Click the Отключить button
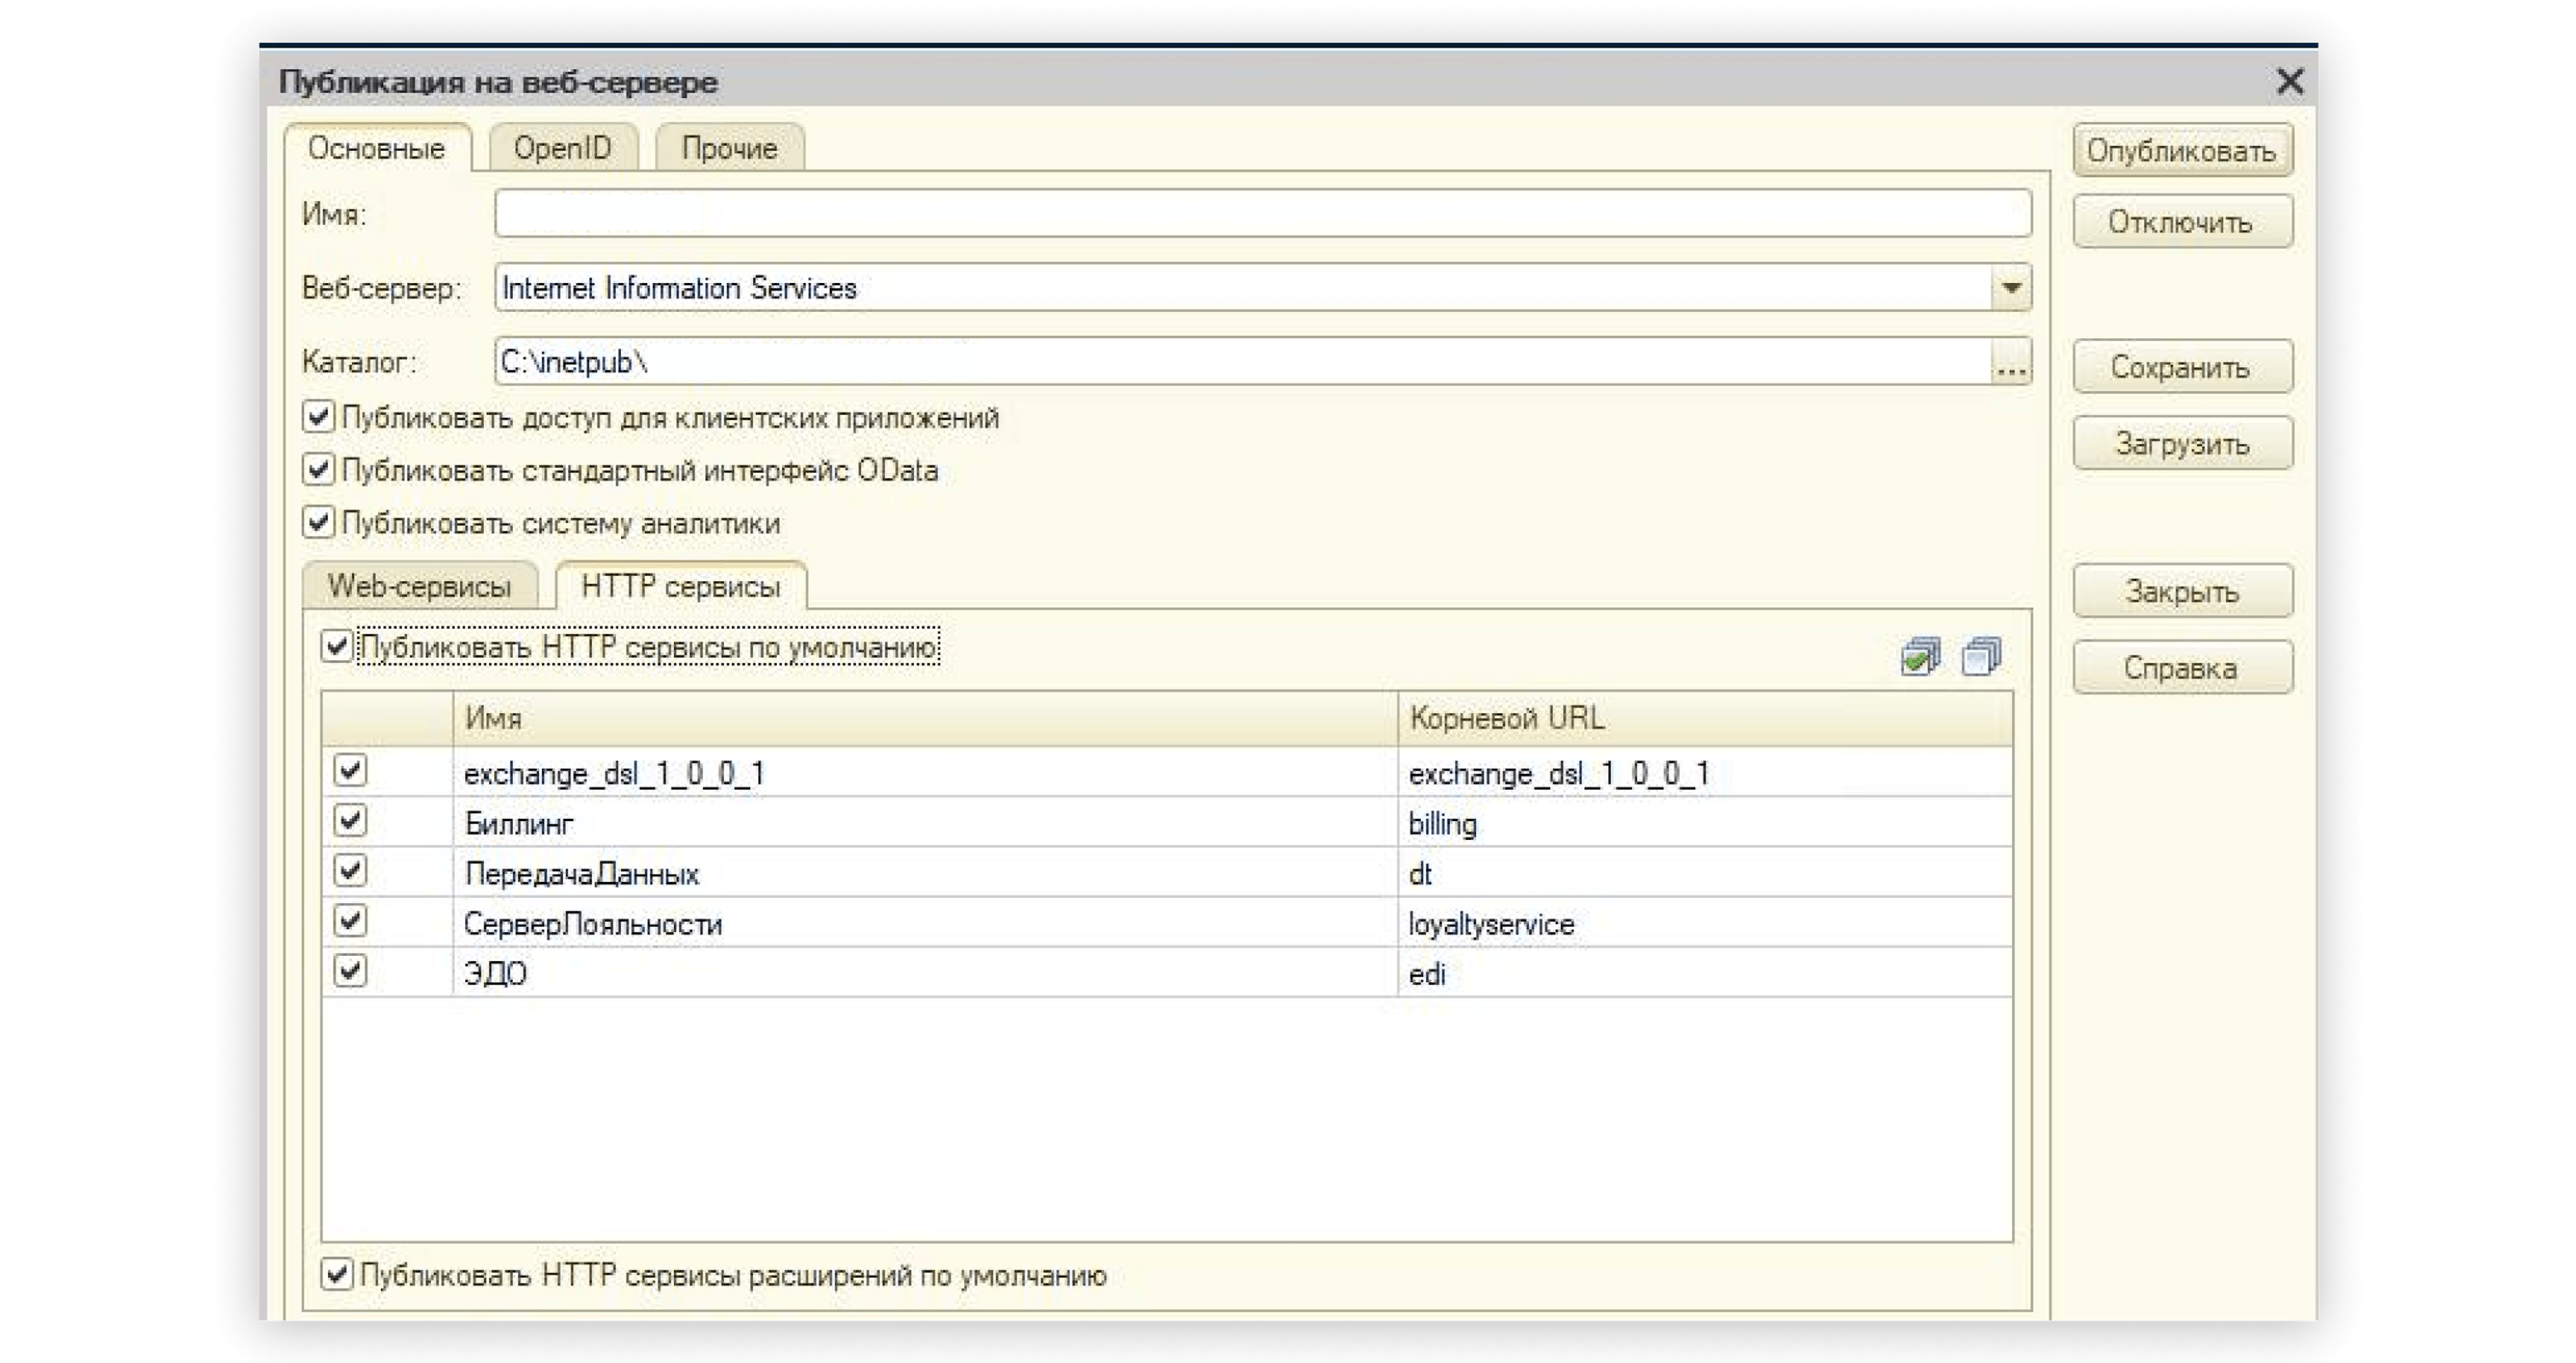 click(x=2182, y=222)
